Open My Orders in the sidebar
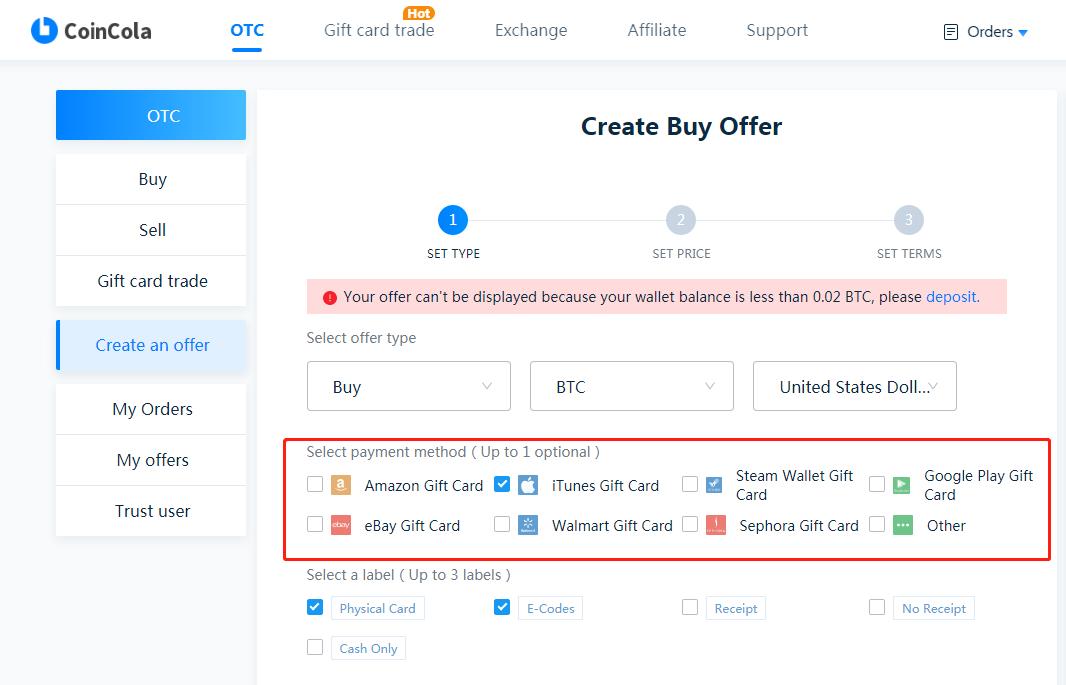This screenshot has height=685, width=1066. pyautogui.click(x=151, y=409)
